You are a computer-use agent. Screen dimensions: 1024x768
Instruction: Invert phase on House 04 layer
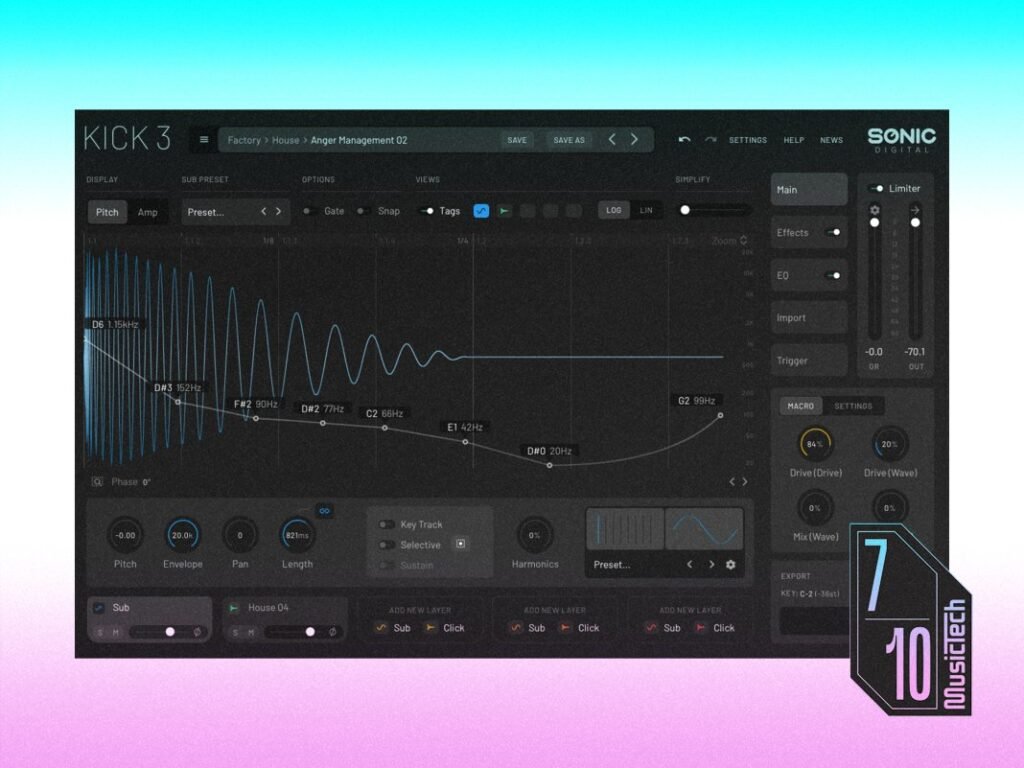[332, 632]
